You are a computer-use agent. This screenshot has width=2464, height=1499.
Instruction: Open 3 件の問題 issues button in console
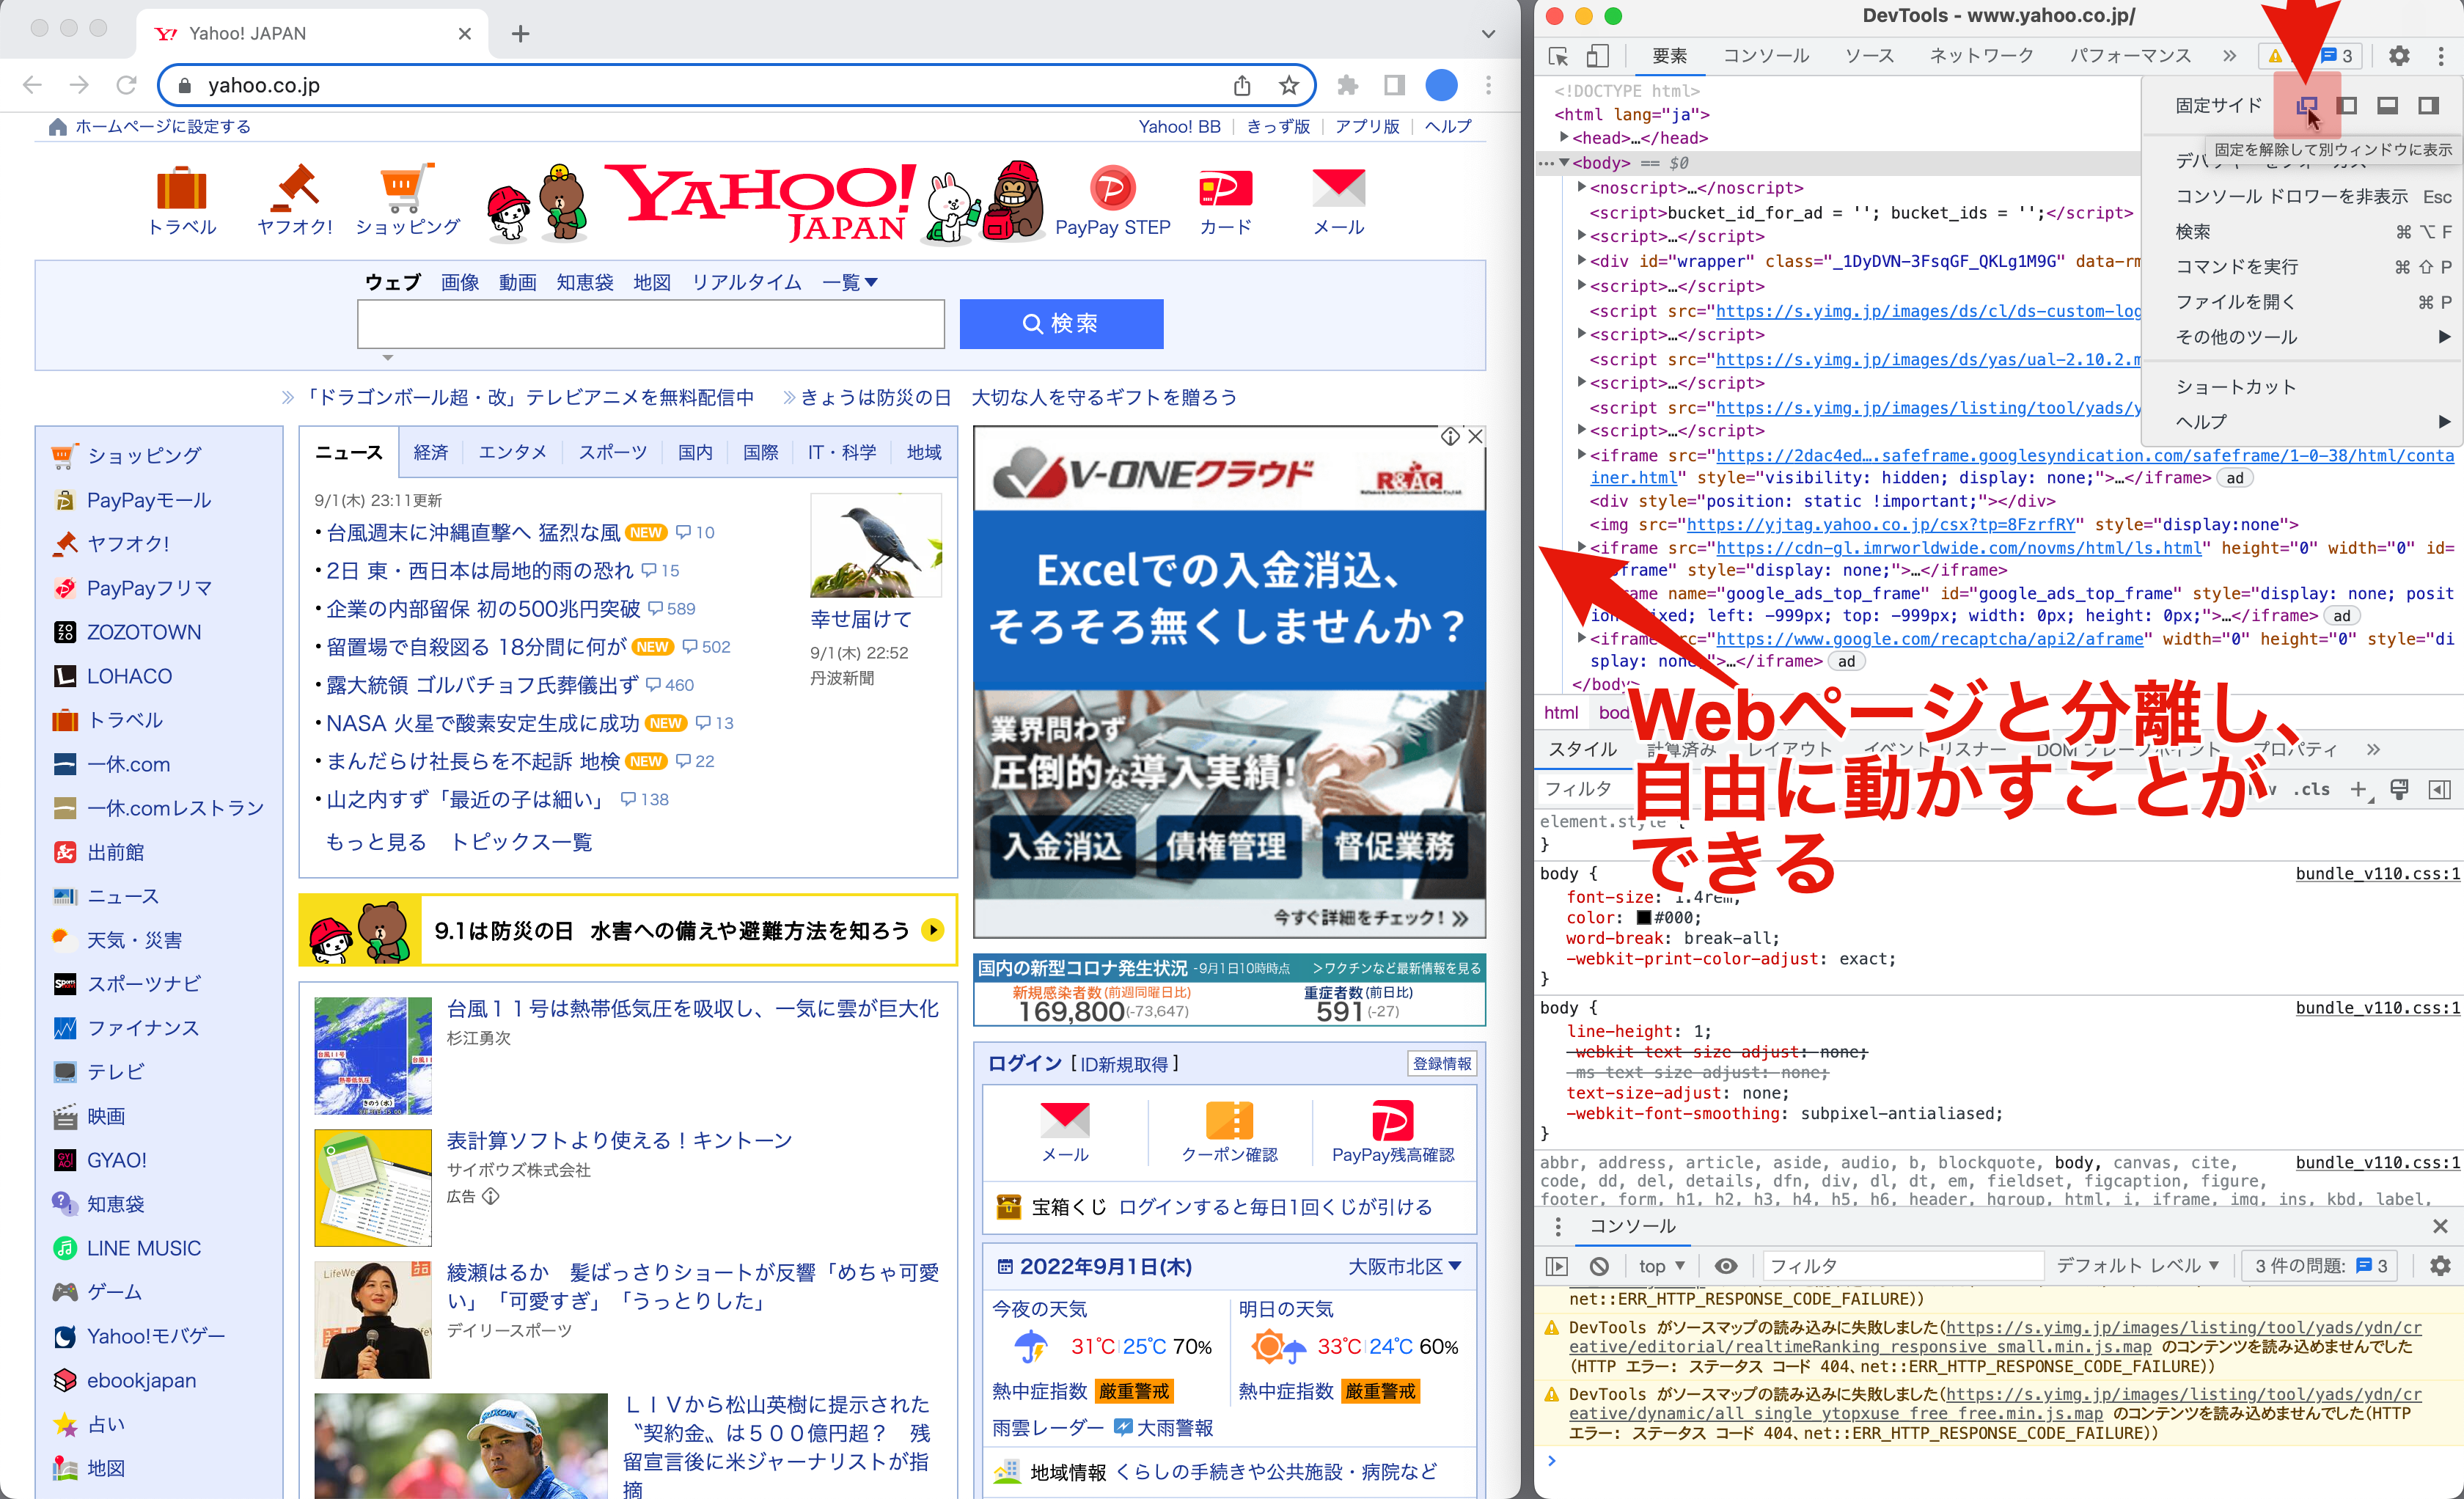point(2321,1266)
